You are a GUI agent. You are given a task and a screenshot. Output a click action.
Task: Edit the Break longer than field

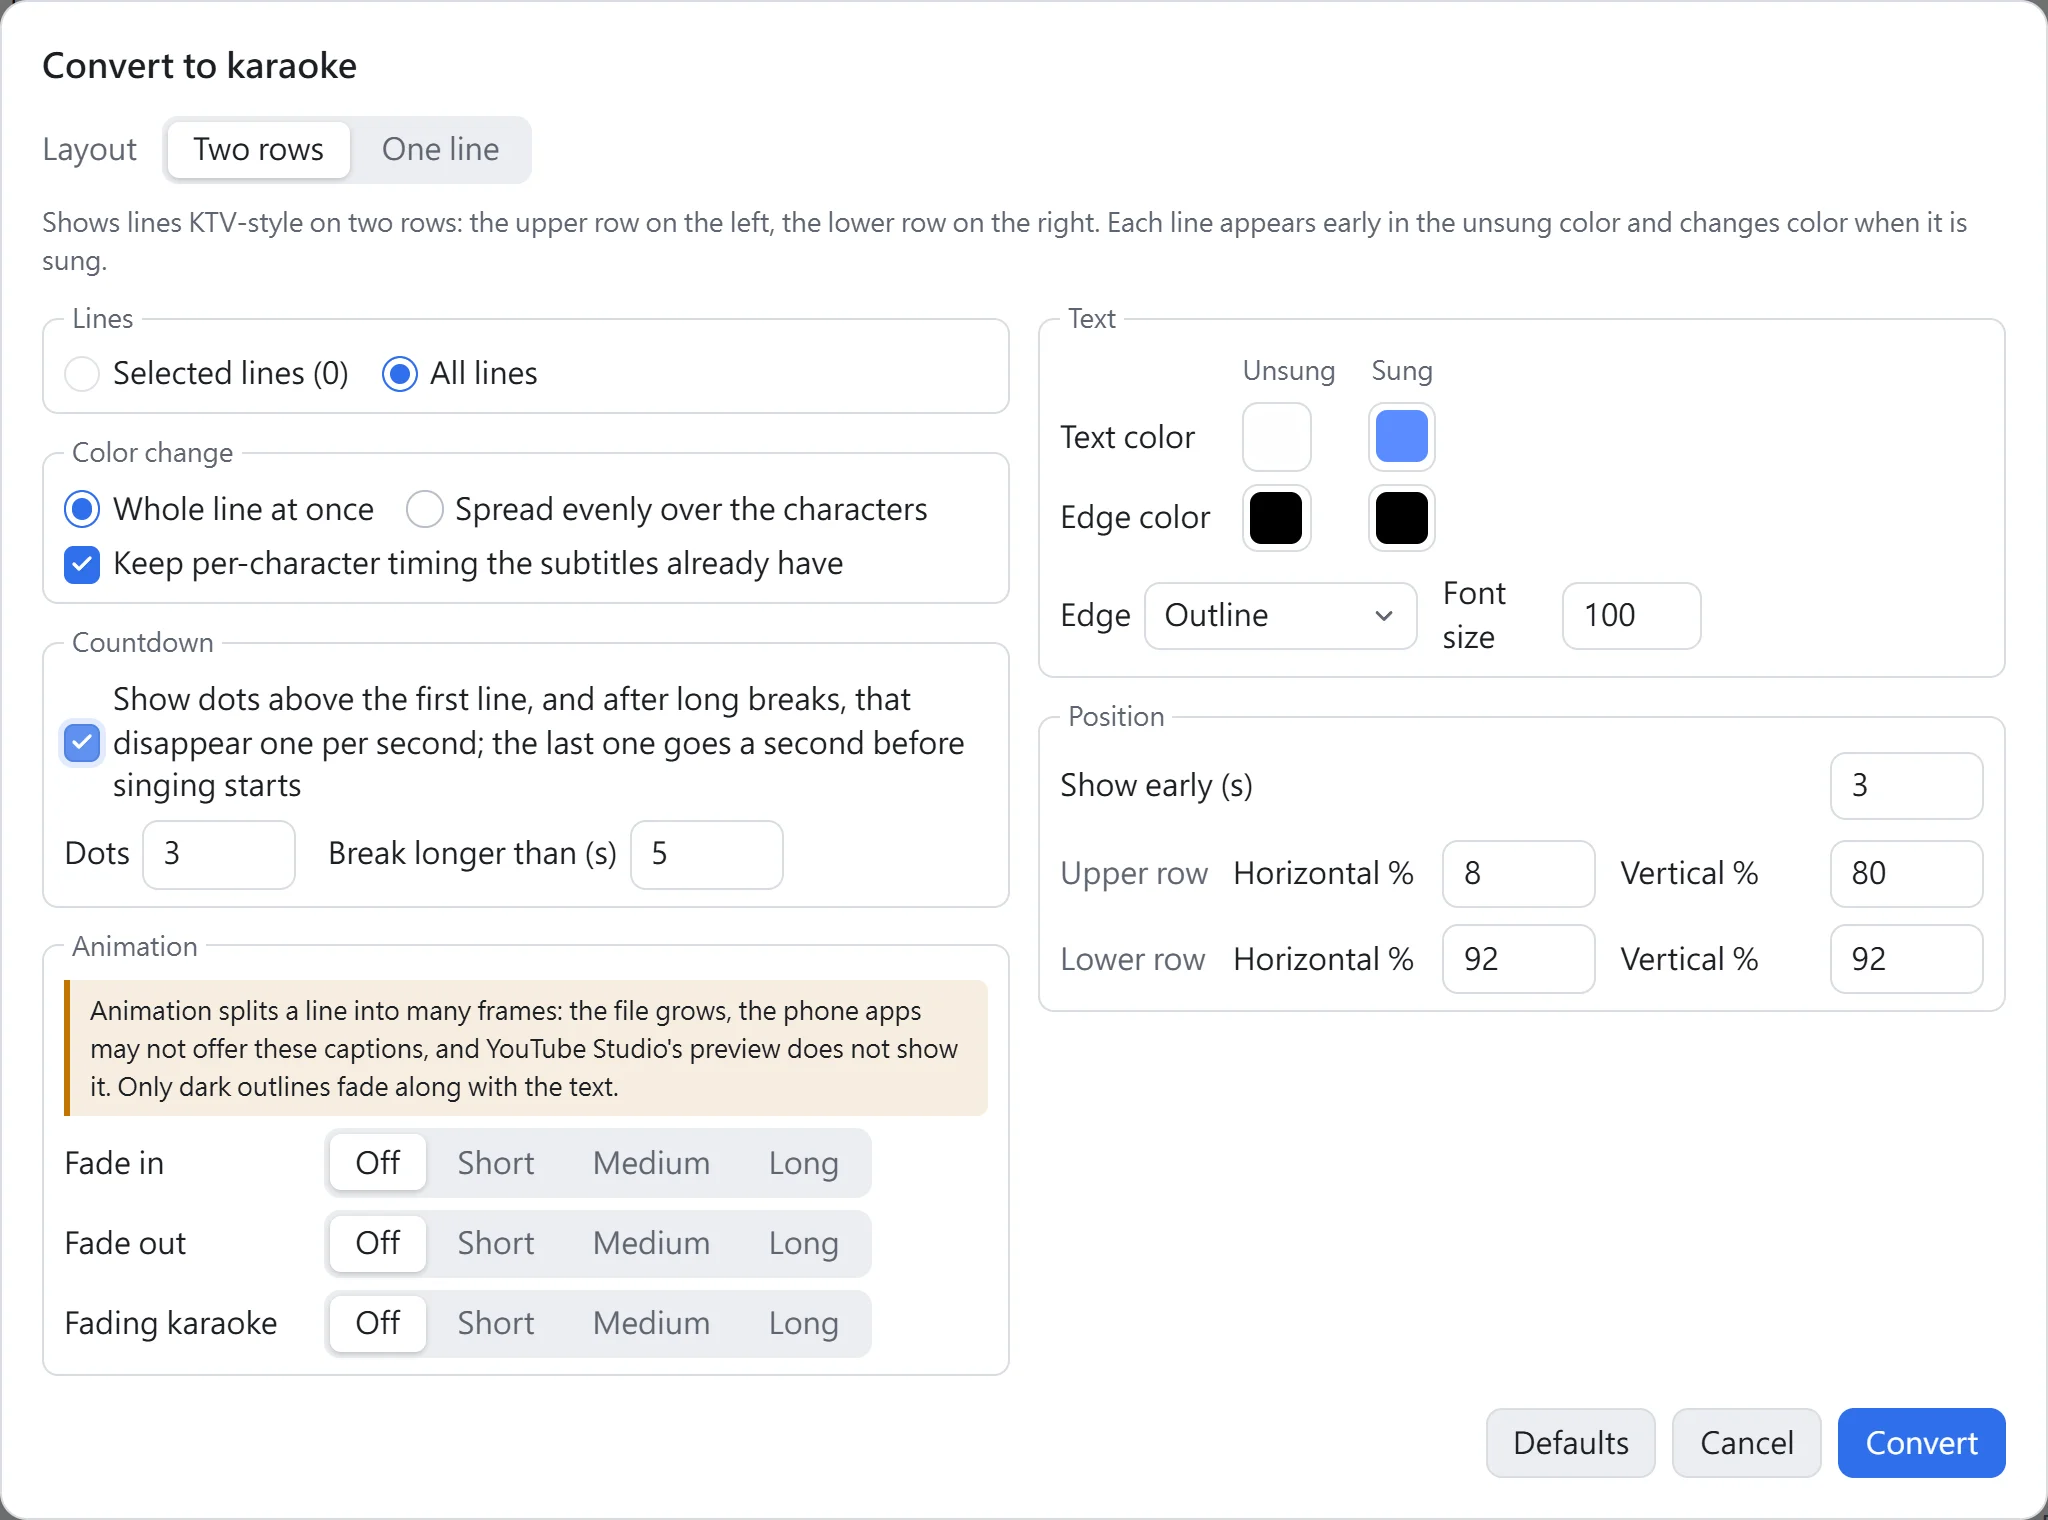(707, 855)
